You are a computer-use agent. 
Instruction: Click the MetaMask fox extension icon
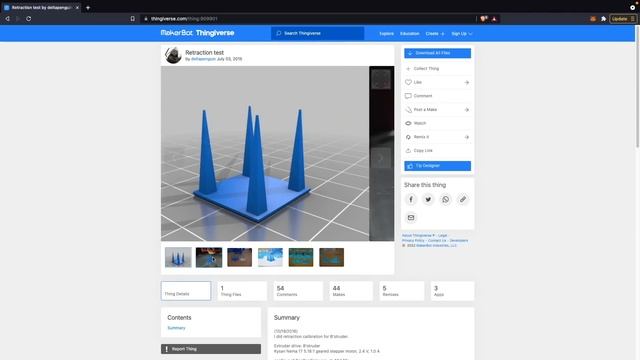(593, 19)
